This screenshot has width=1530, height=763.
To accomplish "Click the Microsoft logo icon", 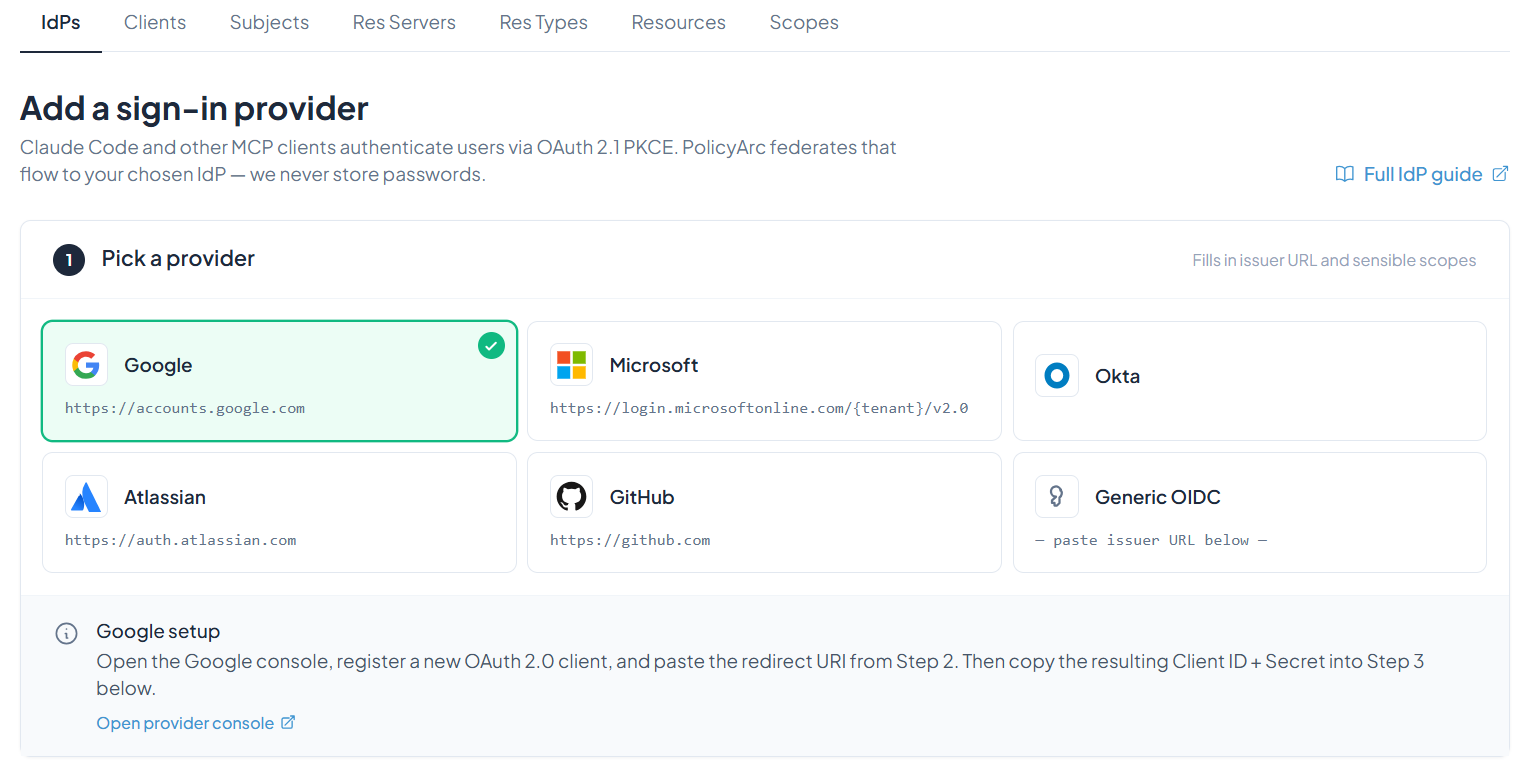I will pos(571,365).
